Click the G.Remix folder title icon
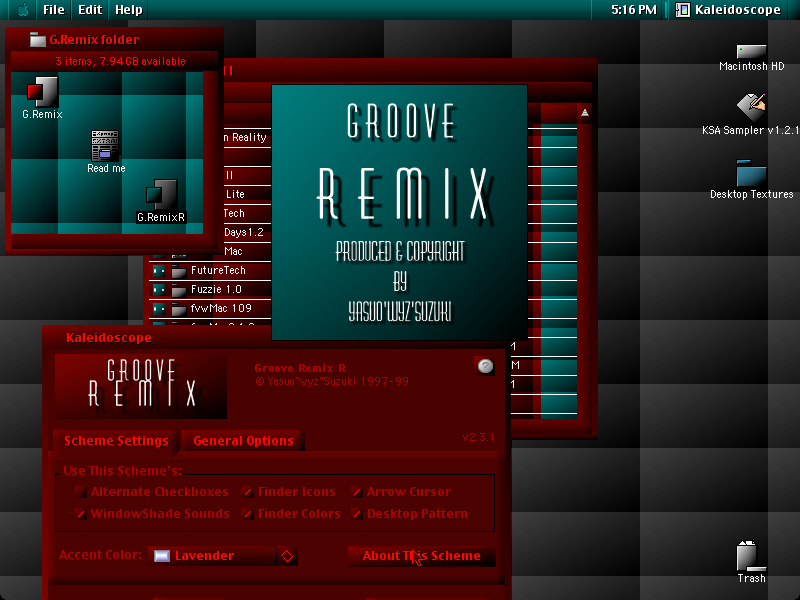The height and width of the screenshot is (600, 800). (x=38, y=39)
